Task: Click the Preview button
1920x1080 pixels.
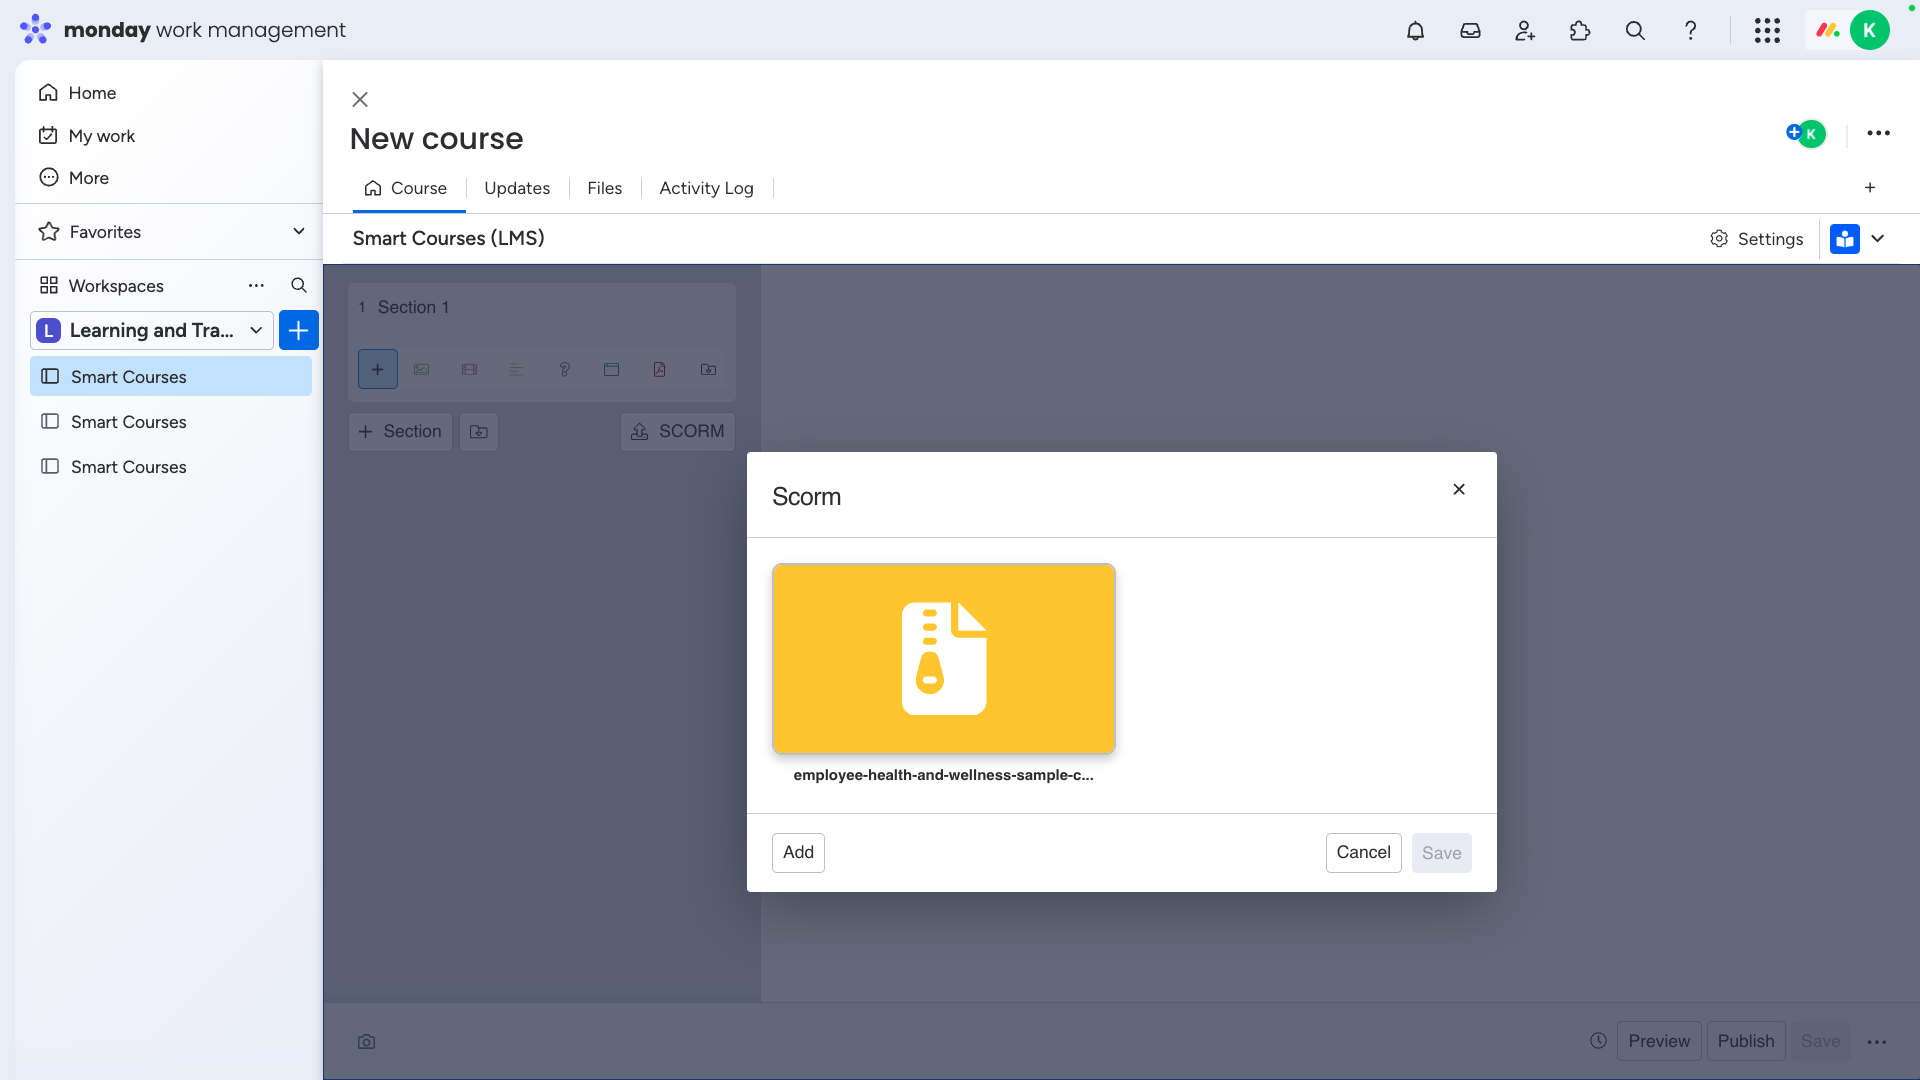Action: 1659,1041
